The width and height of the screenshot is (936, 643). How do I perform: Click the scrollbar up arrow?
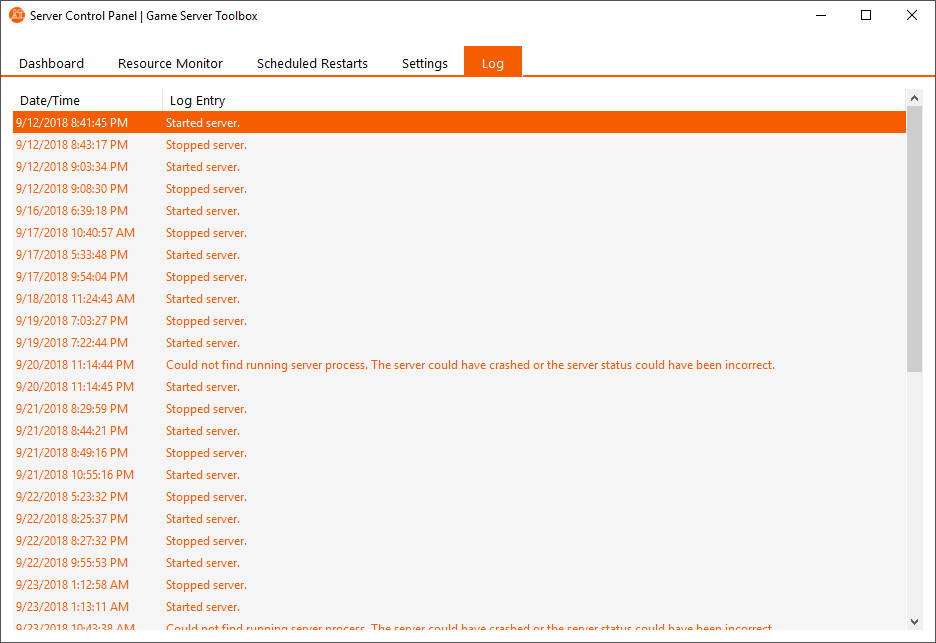pos(914,97)
